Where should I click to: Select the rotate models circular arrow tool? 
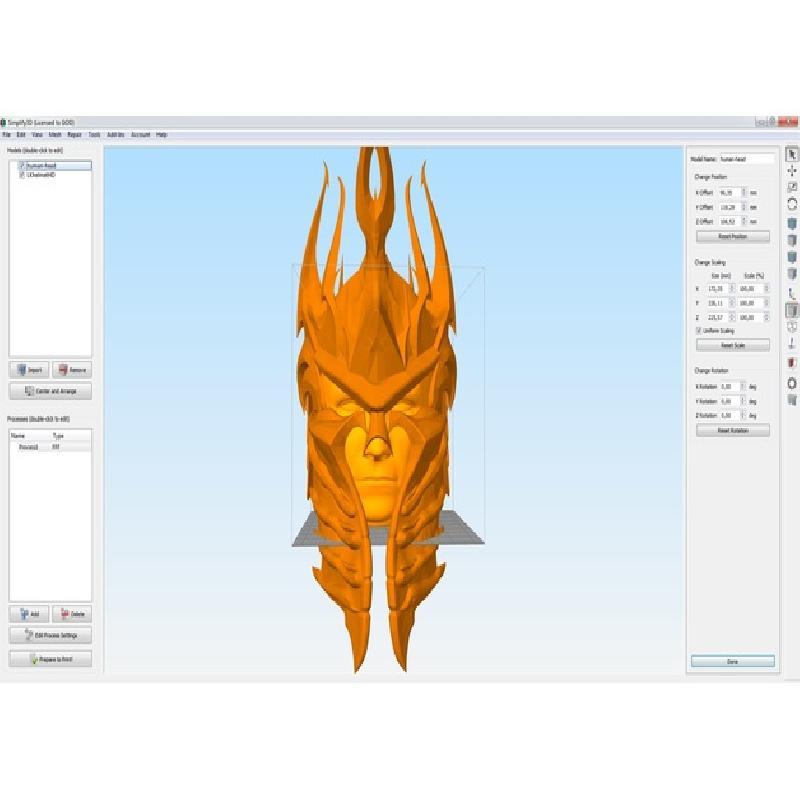(792, 203)
